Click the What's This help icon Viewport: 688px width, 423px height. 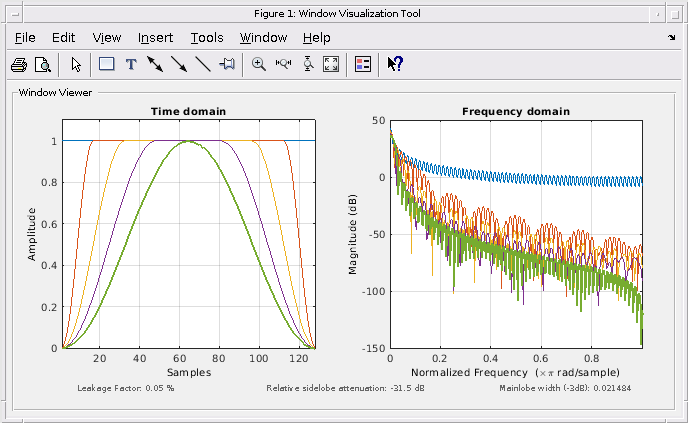(x=395, y=64)
